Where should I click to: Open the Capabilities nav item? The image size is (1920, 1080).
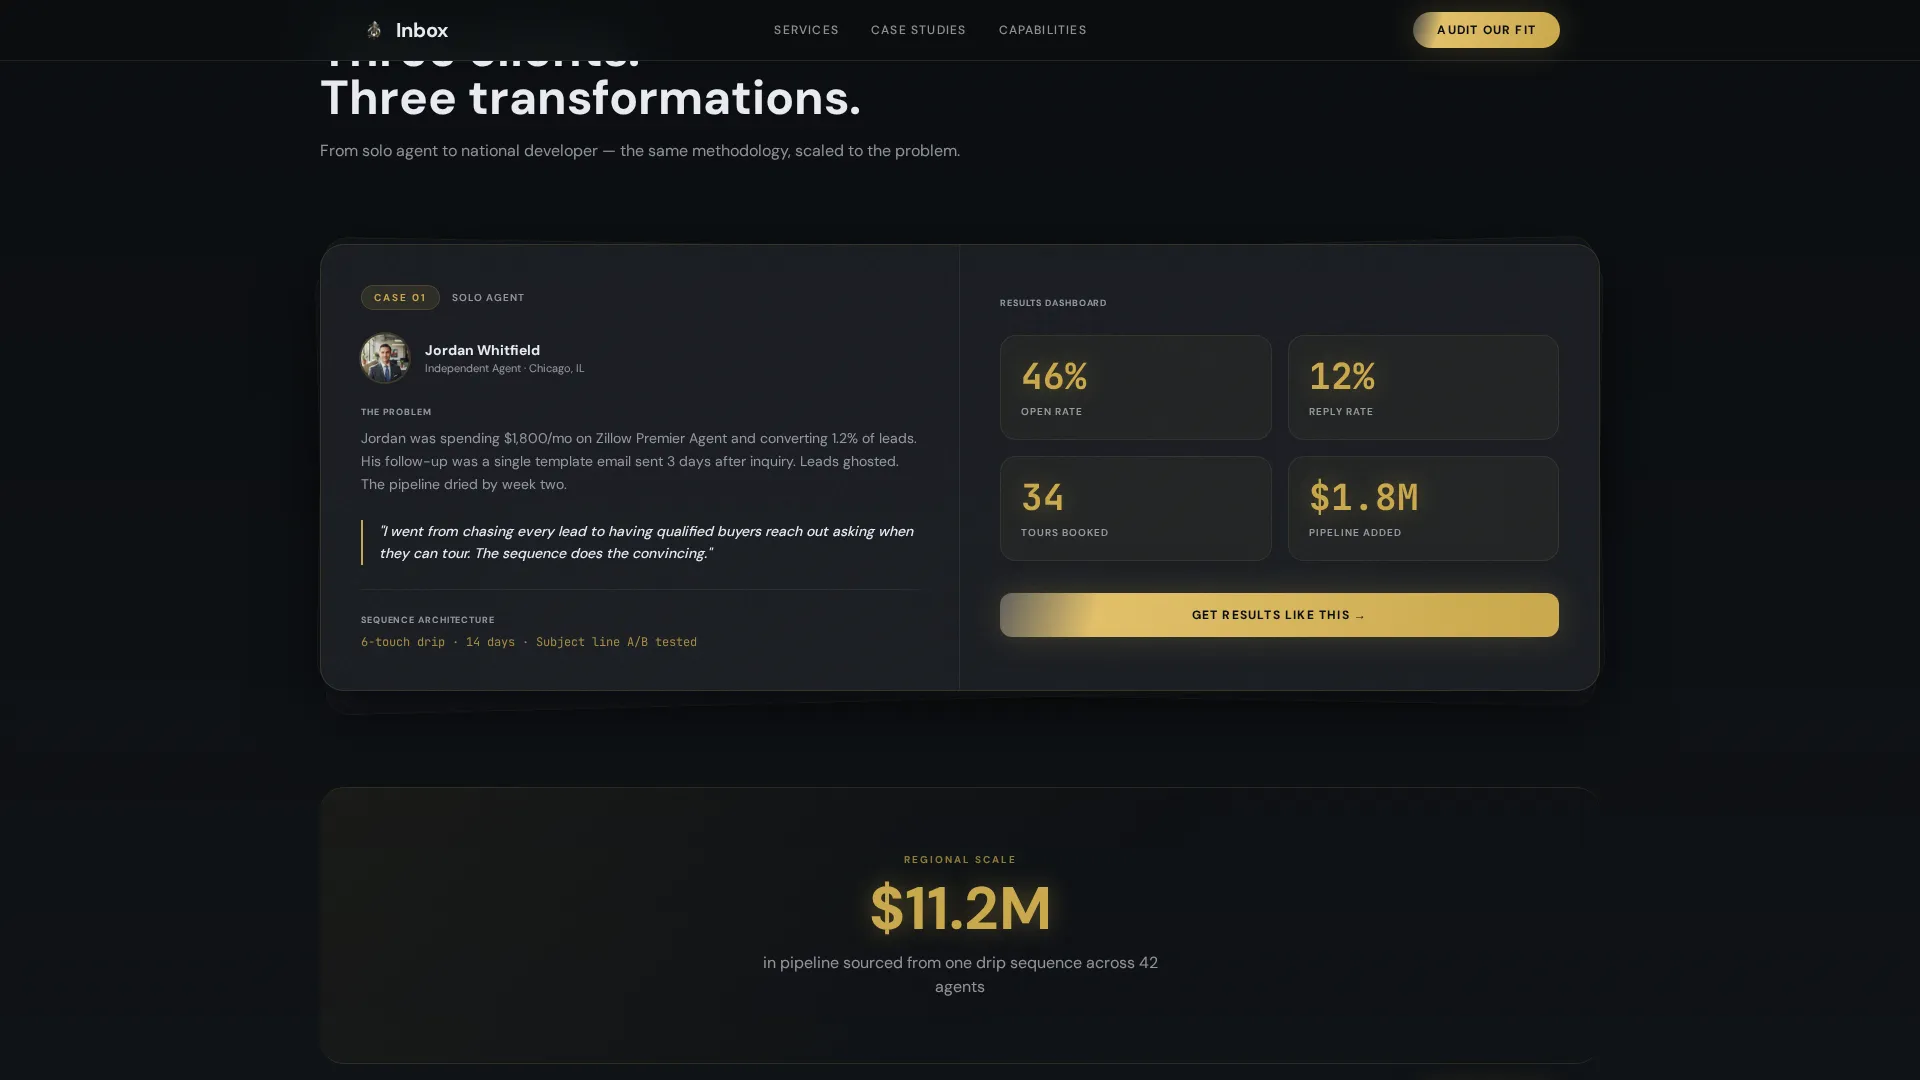tap(1042, 30)
